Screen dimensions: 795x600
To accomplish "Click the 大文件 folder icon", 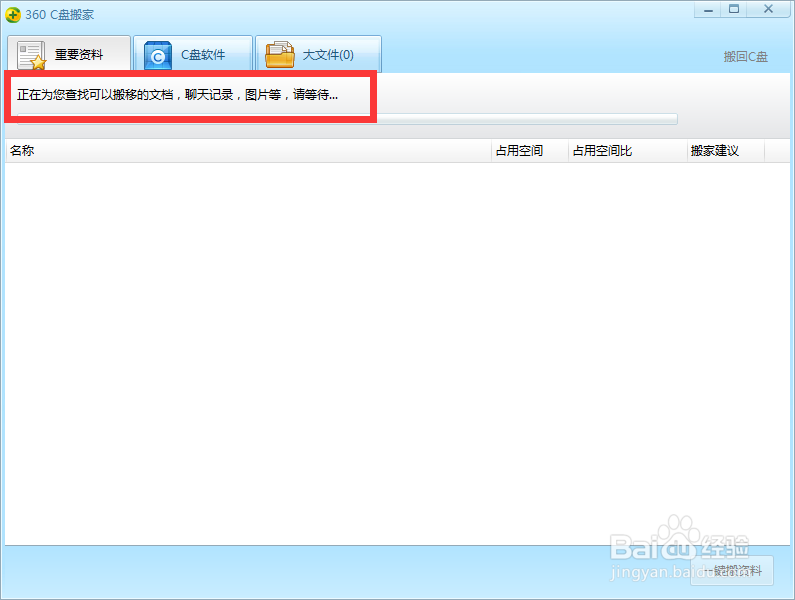I will point(280,55).
